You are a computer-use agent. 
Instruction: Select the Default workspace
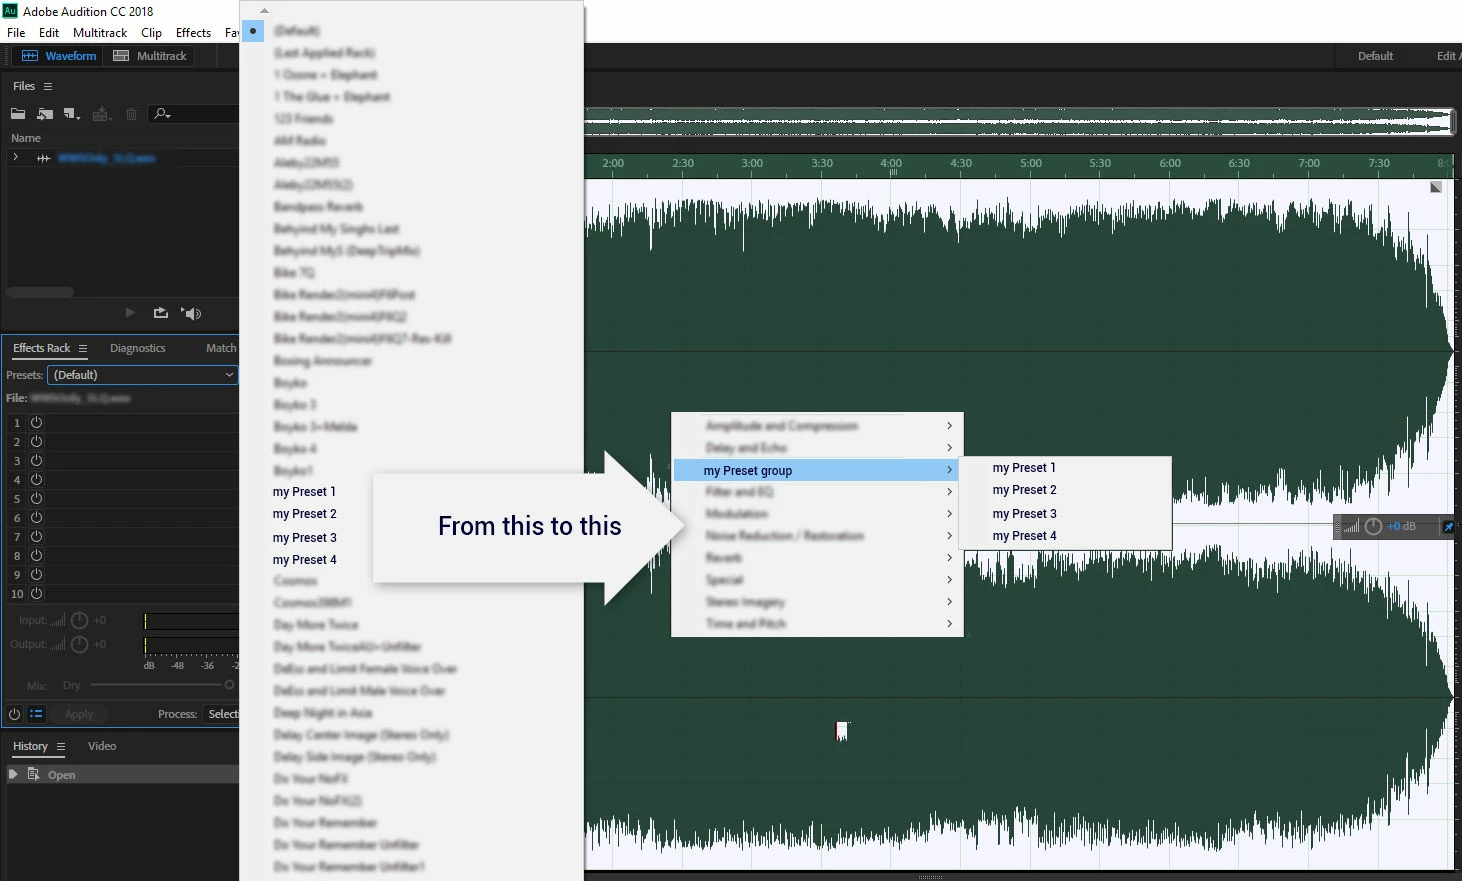pyautogui.click(x=1375, y=56)
